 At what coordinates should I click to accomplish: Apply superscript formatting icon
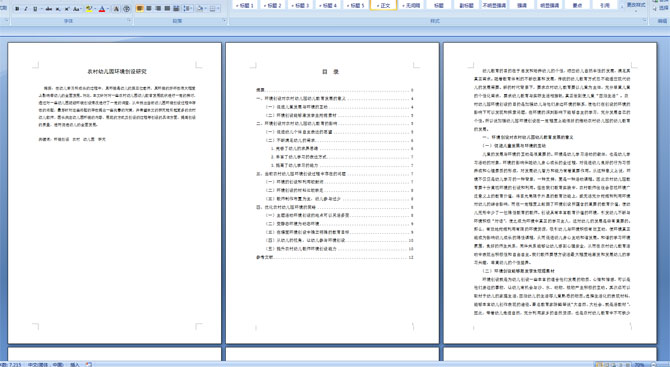click(67, 9)
